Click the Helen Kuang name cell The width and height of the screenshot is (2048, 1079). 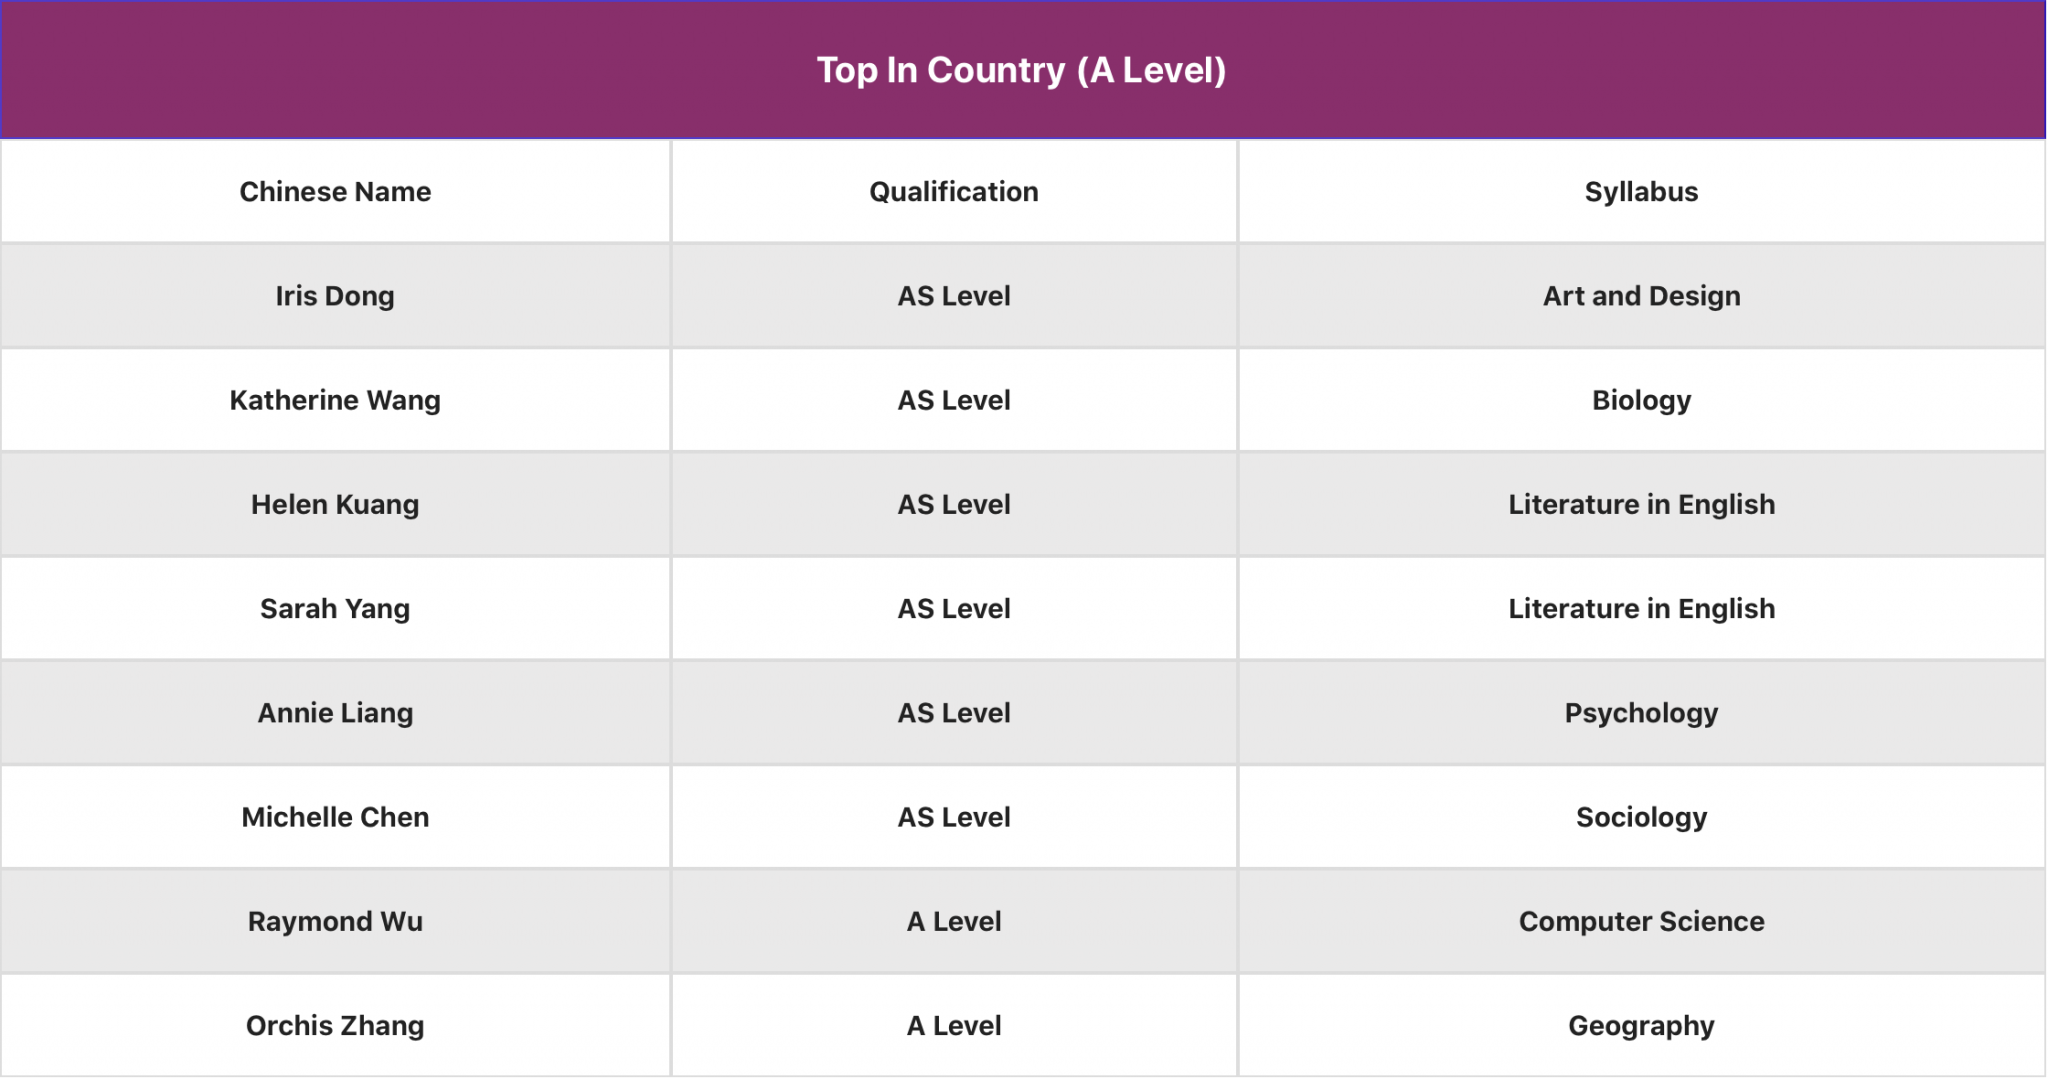(335, 505)
